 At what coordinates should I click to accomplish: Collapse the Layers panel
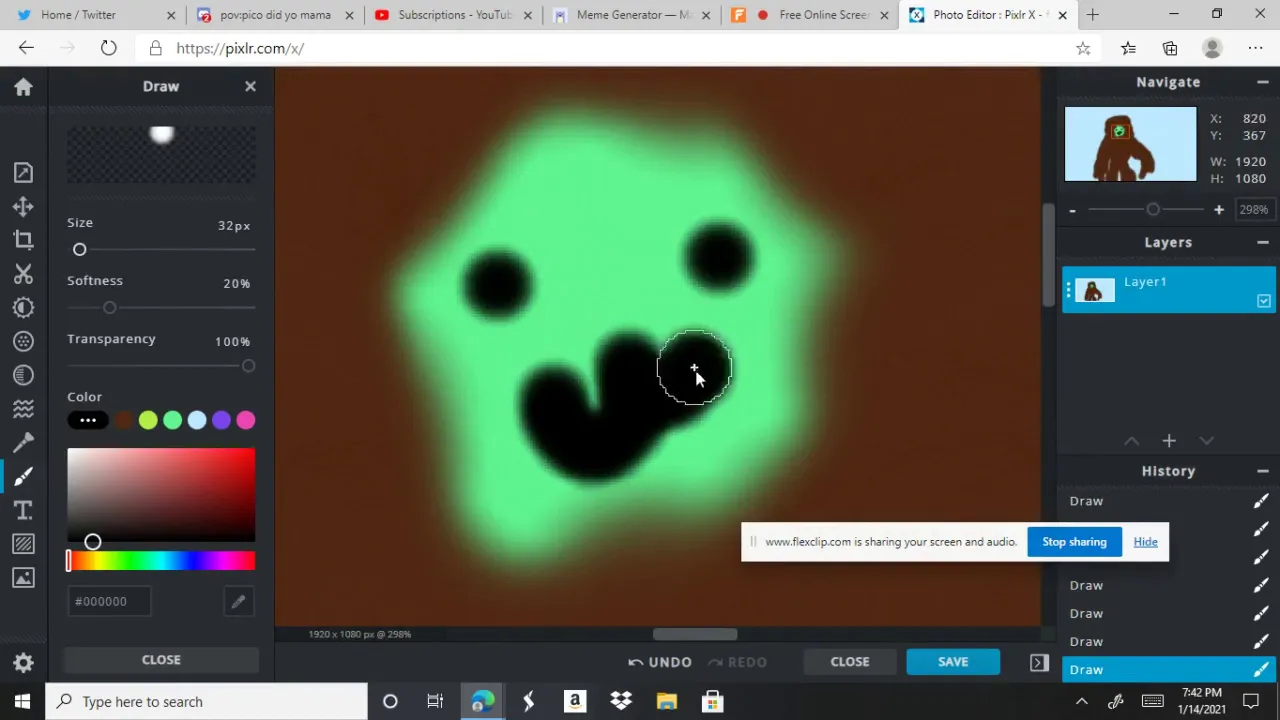pyautogui.click(x=1263, y=242)
